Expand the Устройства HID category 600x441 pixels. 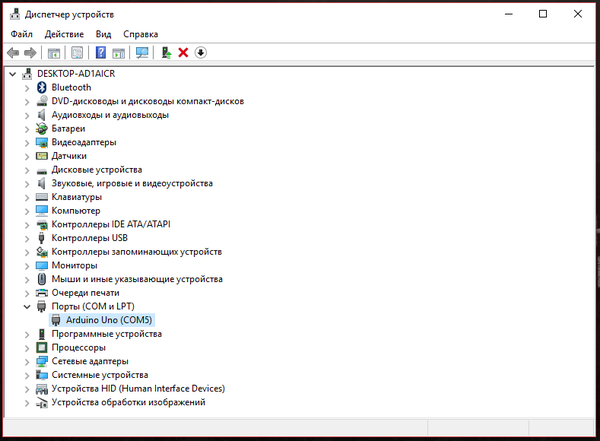tap(27, 389)
